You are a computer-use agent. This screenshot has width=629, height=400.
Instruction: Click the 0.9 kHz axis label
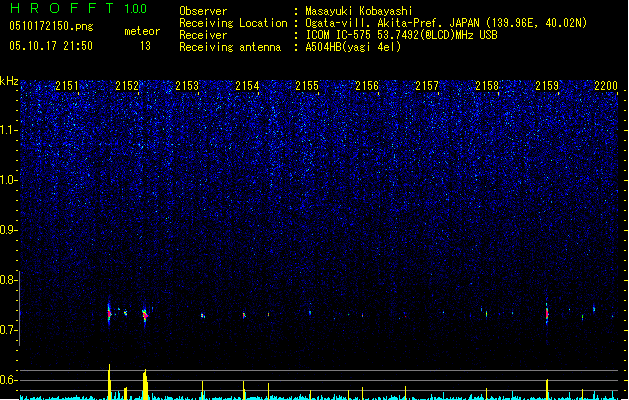tap(8, 230)
